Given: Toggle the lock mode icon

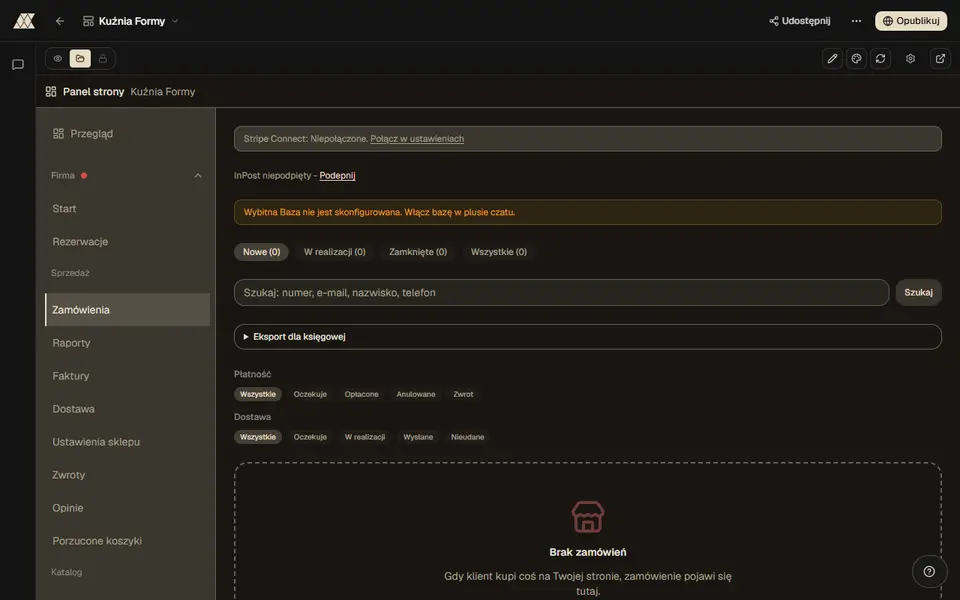Looking at the screenshot, I should [x=103, y=59].
